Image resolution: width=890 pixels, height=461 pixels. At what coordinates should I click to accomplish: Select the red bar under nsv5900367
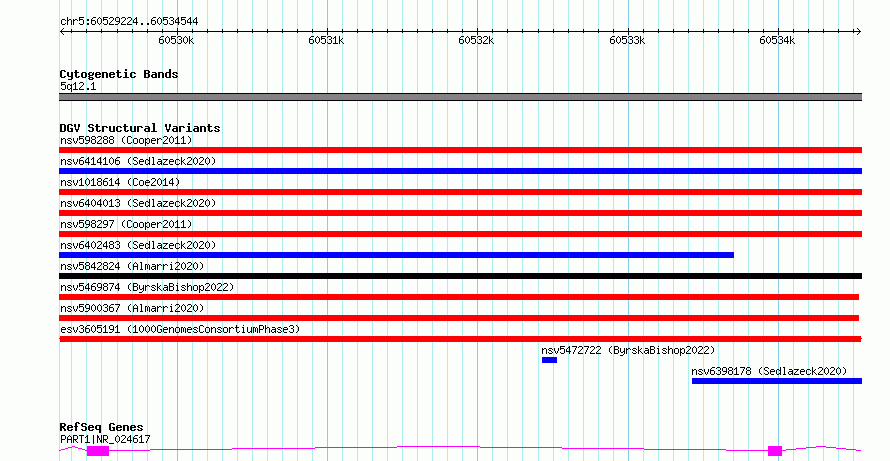click(x=459, y=318)
